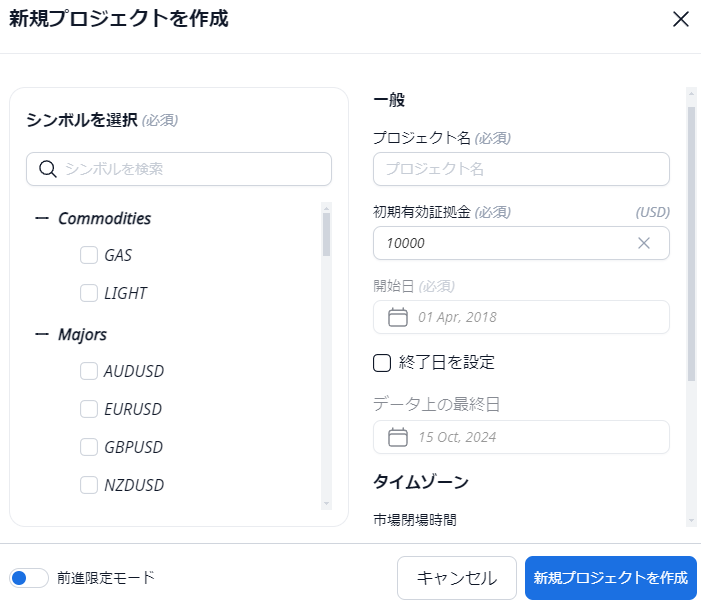Click the キャンセル button
Image resolution: width=701 pixels, height=607 pixels.
click(456, 578)
